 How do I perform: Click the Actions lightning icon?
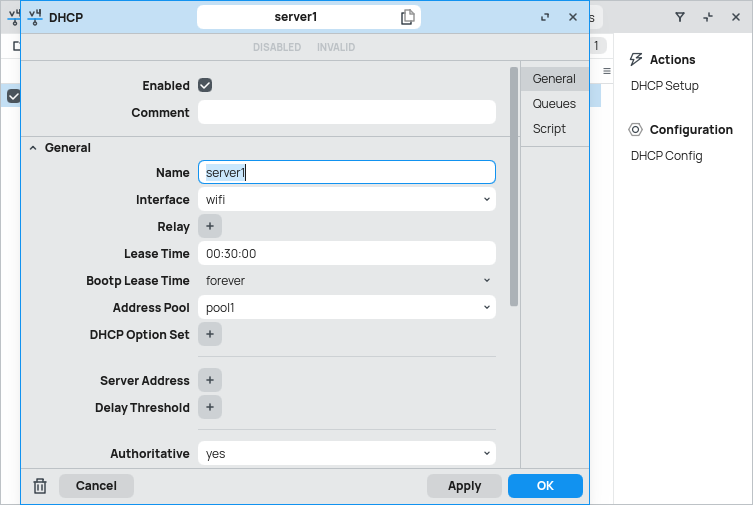coord(635,60)
